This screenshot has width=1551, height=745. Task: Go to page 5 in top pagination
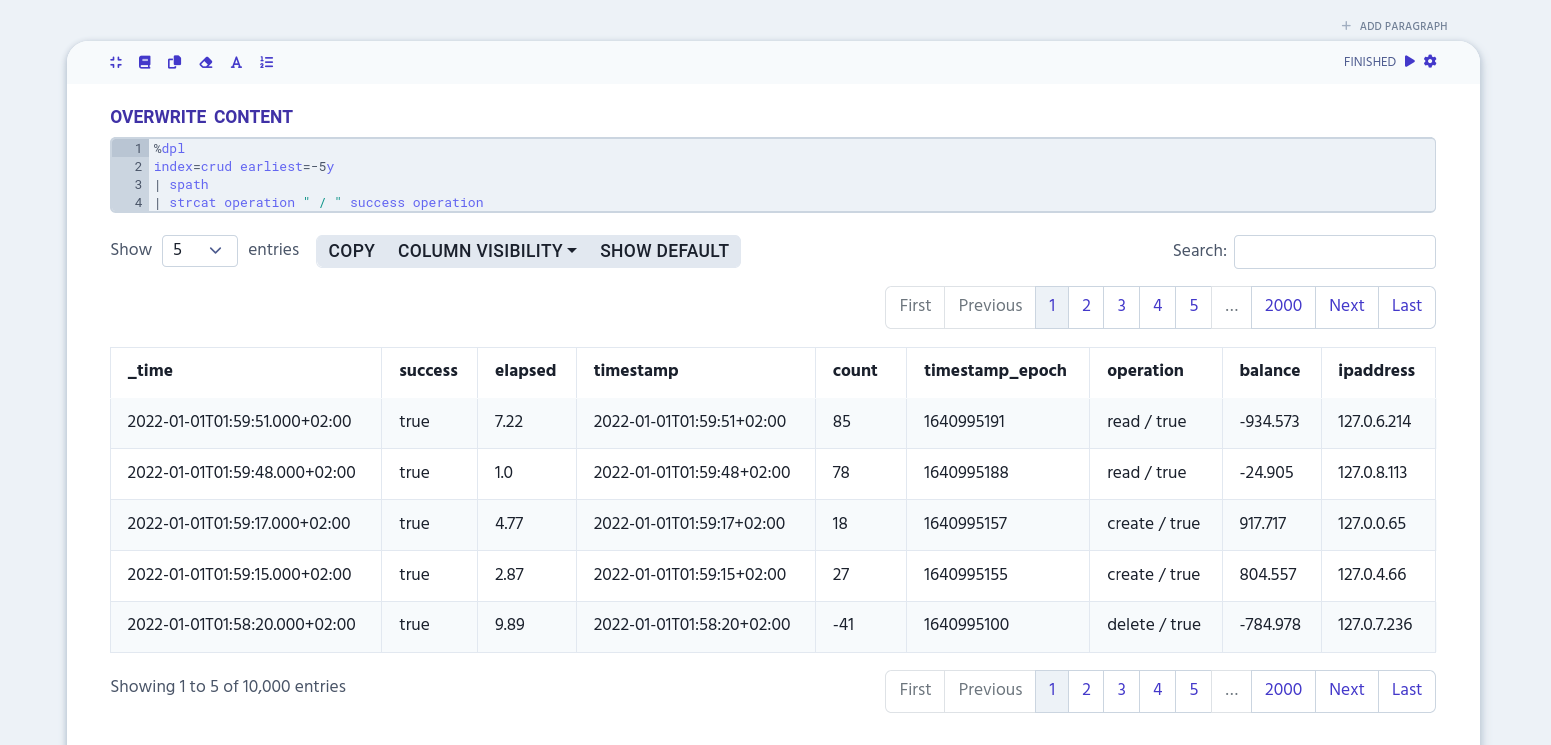[x=1194, y=306]
